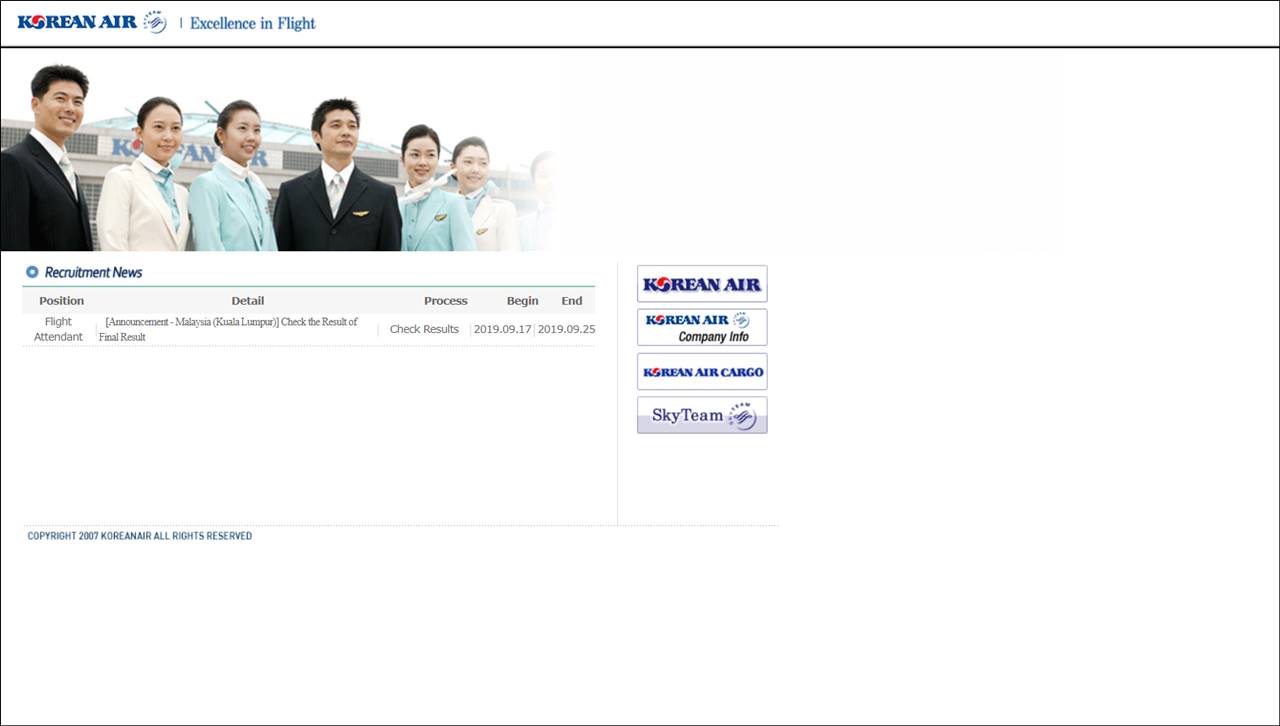This screenshot has height=726, width=1280.
Task: Click the SkyTeam emblem beside the header logo
Action: (155, 22)
